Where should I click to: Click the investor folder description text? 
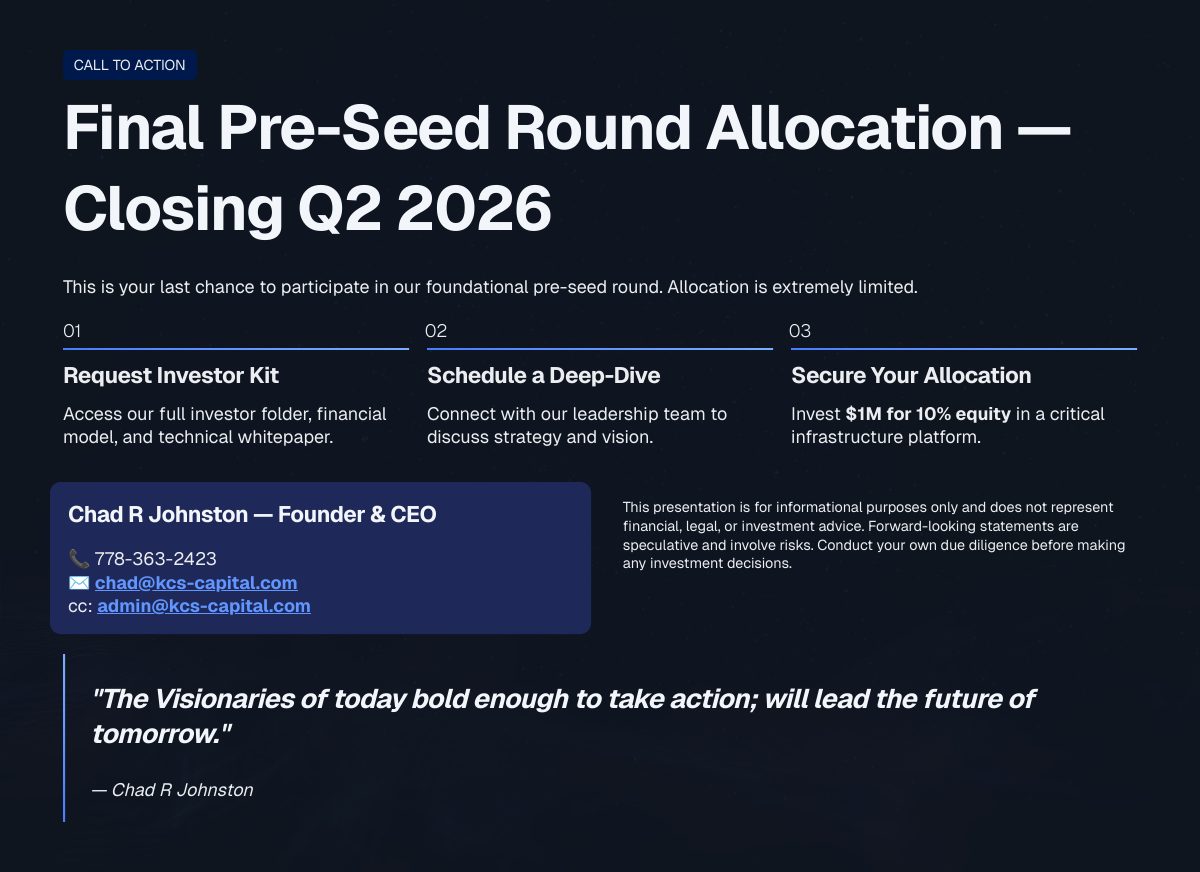point(225,426)
